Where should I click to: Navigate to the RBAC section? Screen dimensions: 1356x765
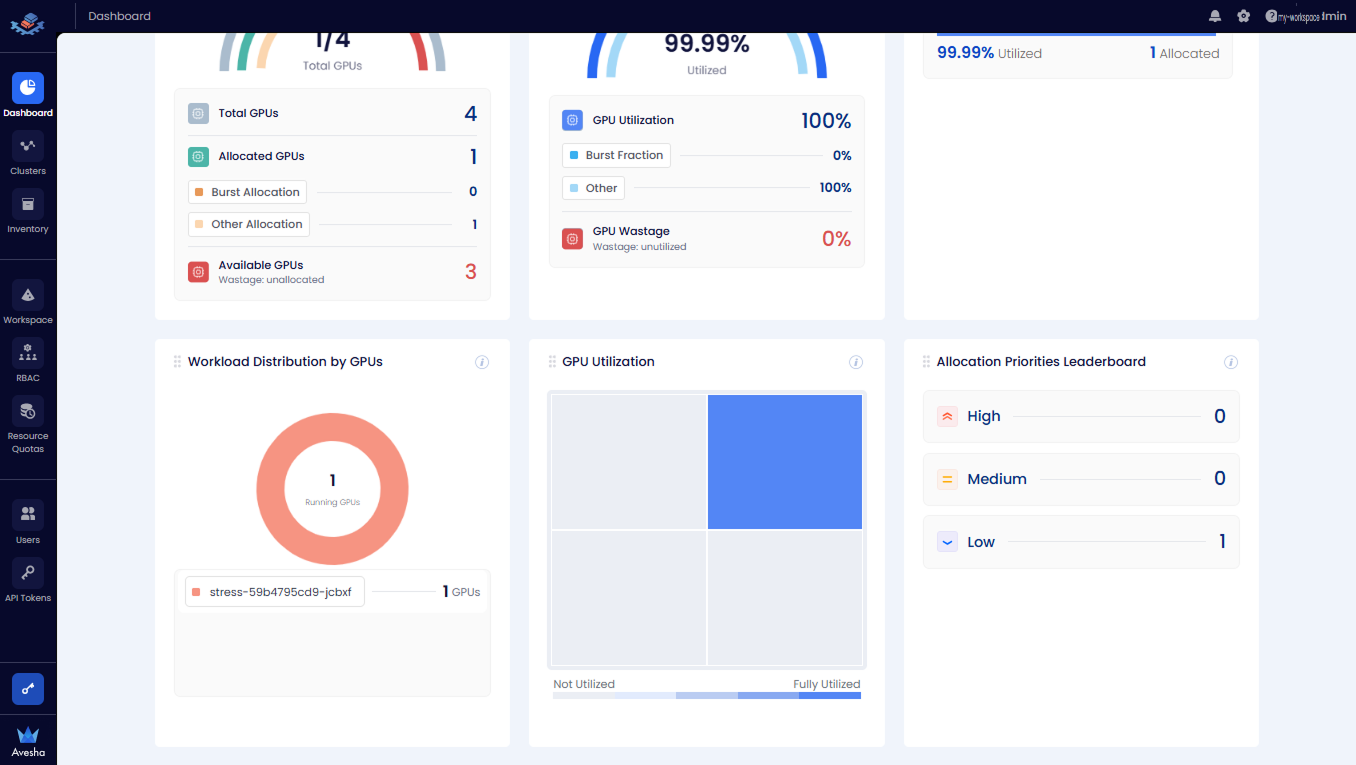[27, 360]
